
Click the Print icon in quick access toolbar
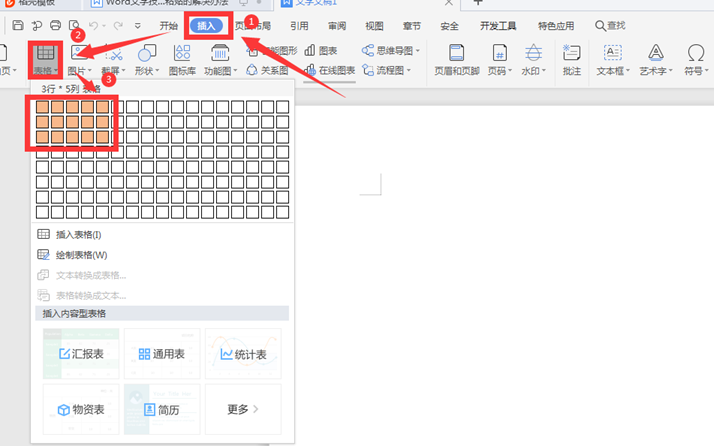pos(55,25)
